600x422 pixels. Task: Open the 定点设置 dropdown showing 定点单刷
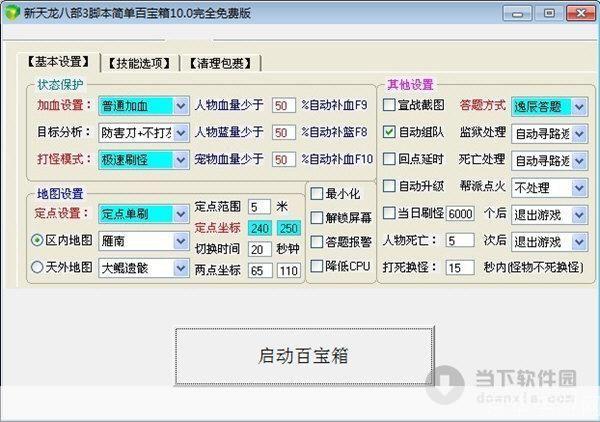click(143, 214)
